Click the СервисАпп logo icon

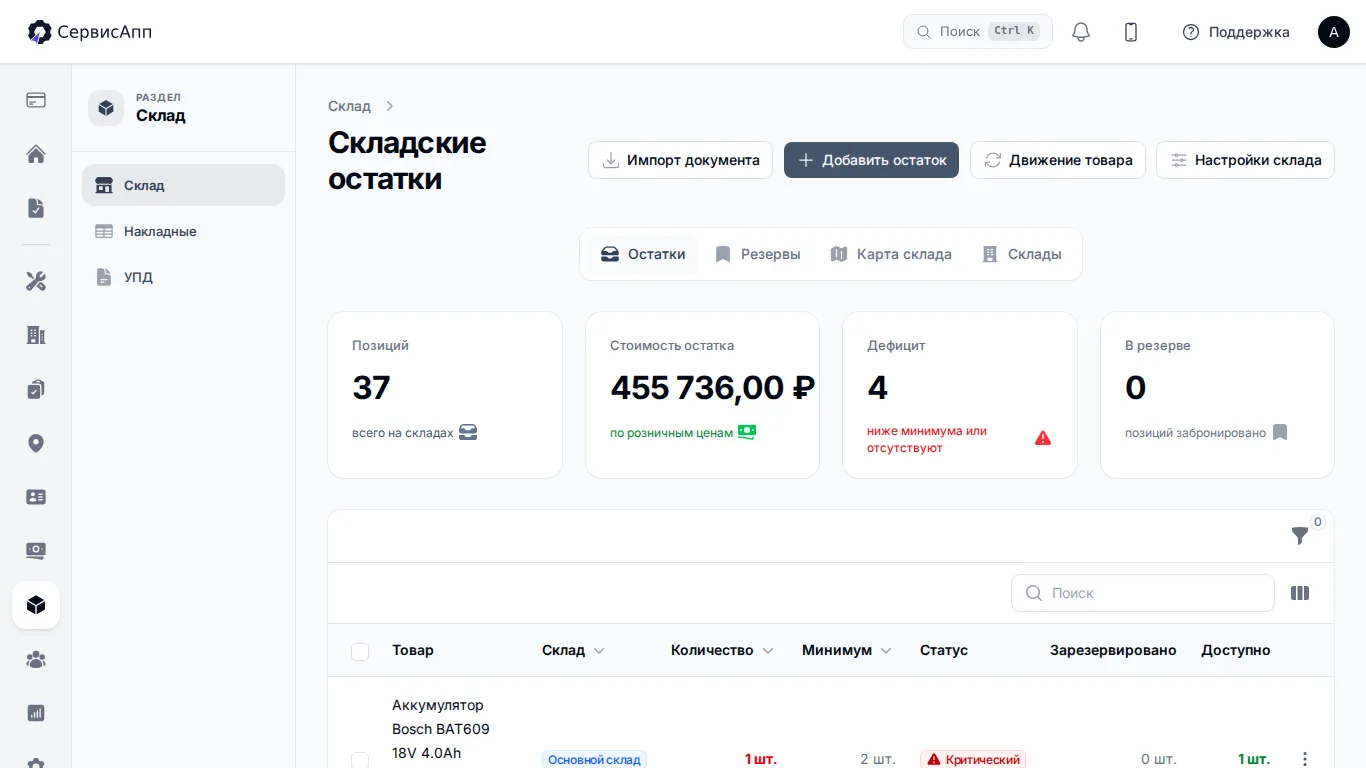40,32
